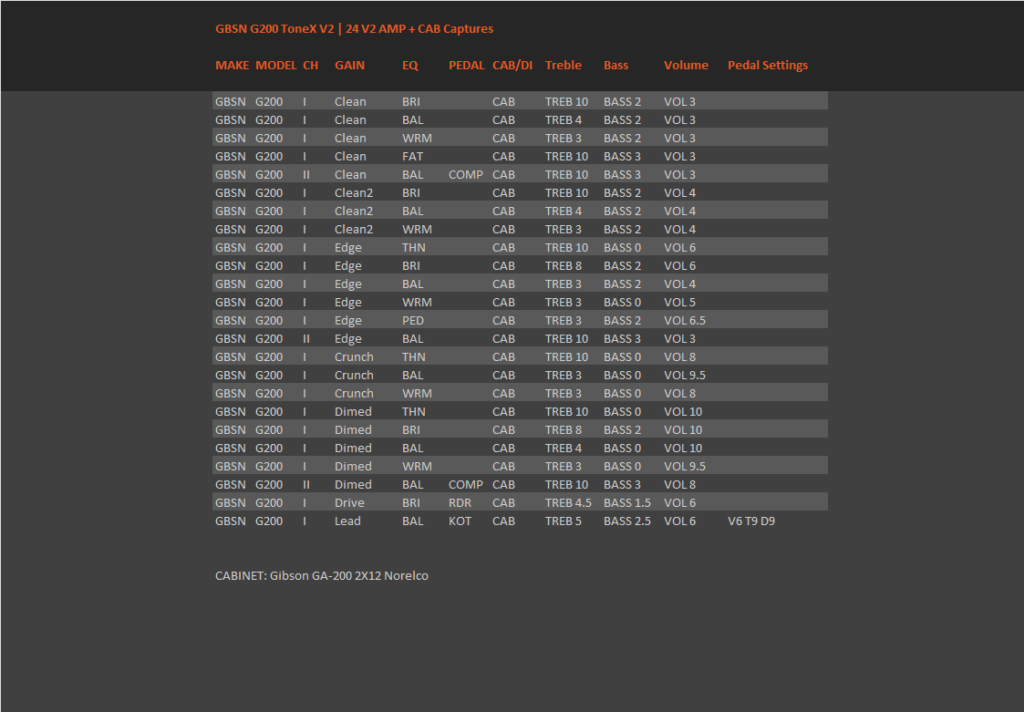The width and height of the screenshot is (1024, 712).
Task: Click the V6 T9 D9 pedal settings cell
Action: (751, 521)
